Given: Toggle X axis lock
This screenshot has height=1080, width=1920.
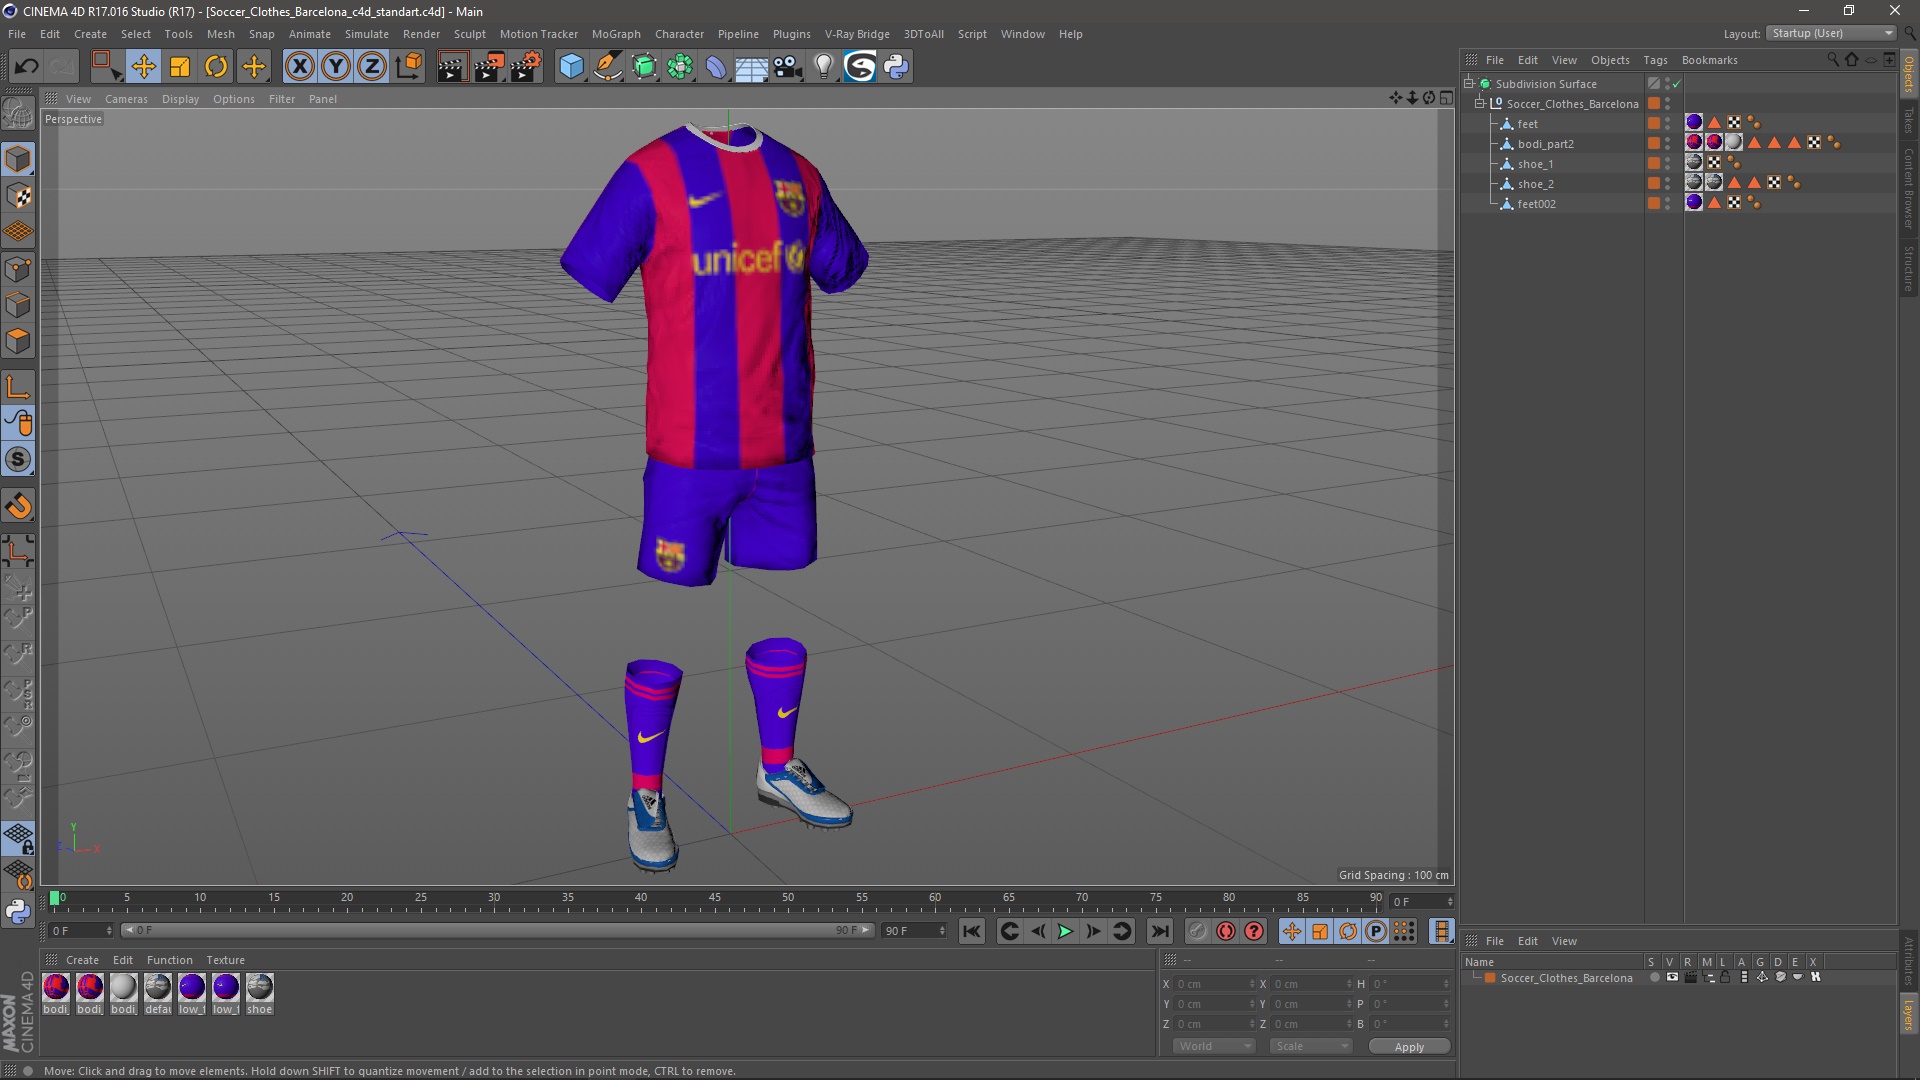Looking at the screenshot, I should pos(299,67).
